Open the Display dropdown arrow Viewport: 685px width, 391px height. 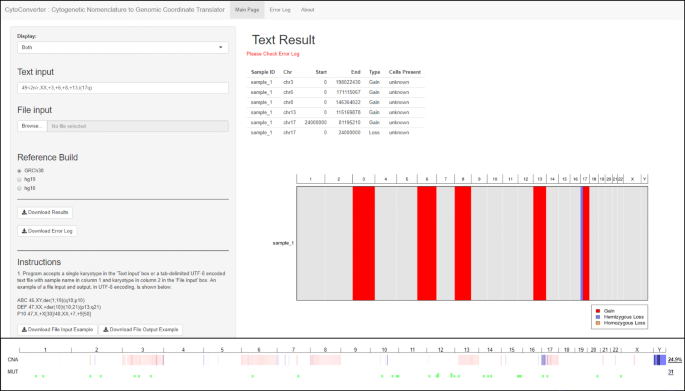tap(221, 47)
